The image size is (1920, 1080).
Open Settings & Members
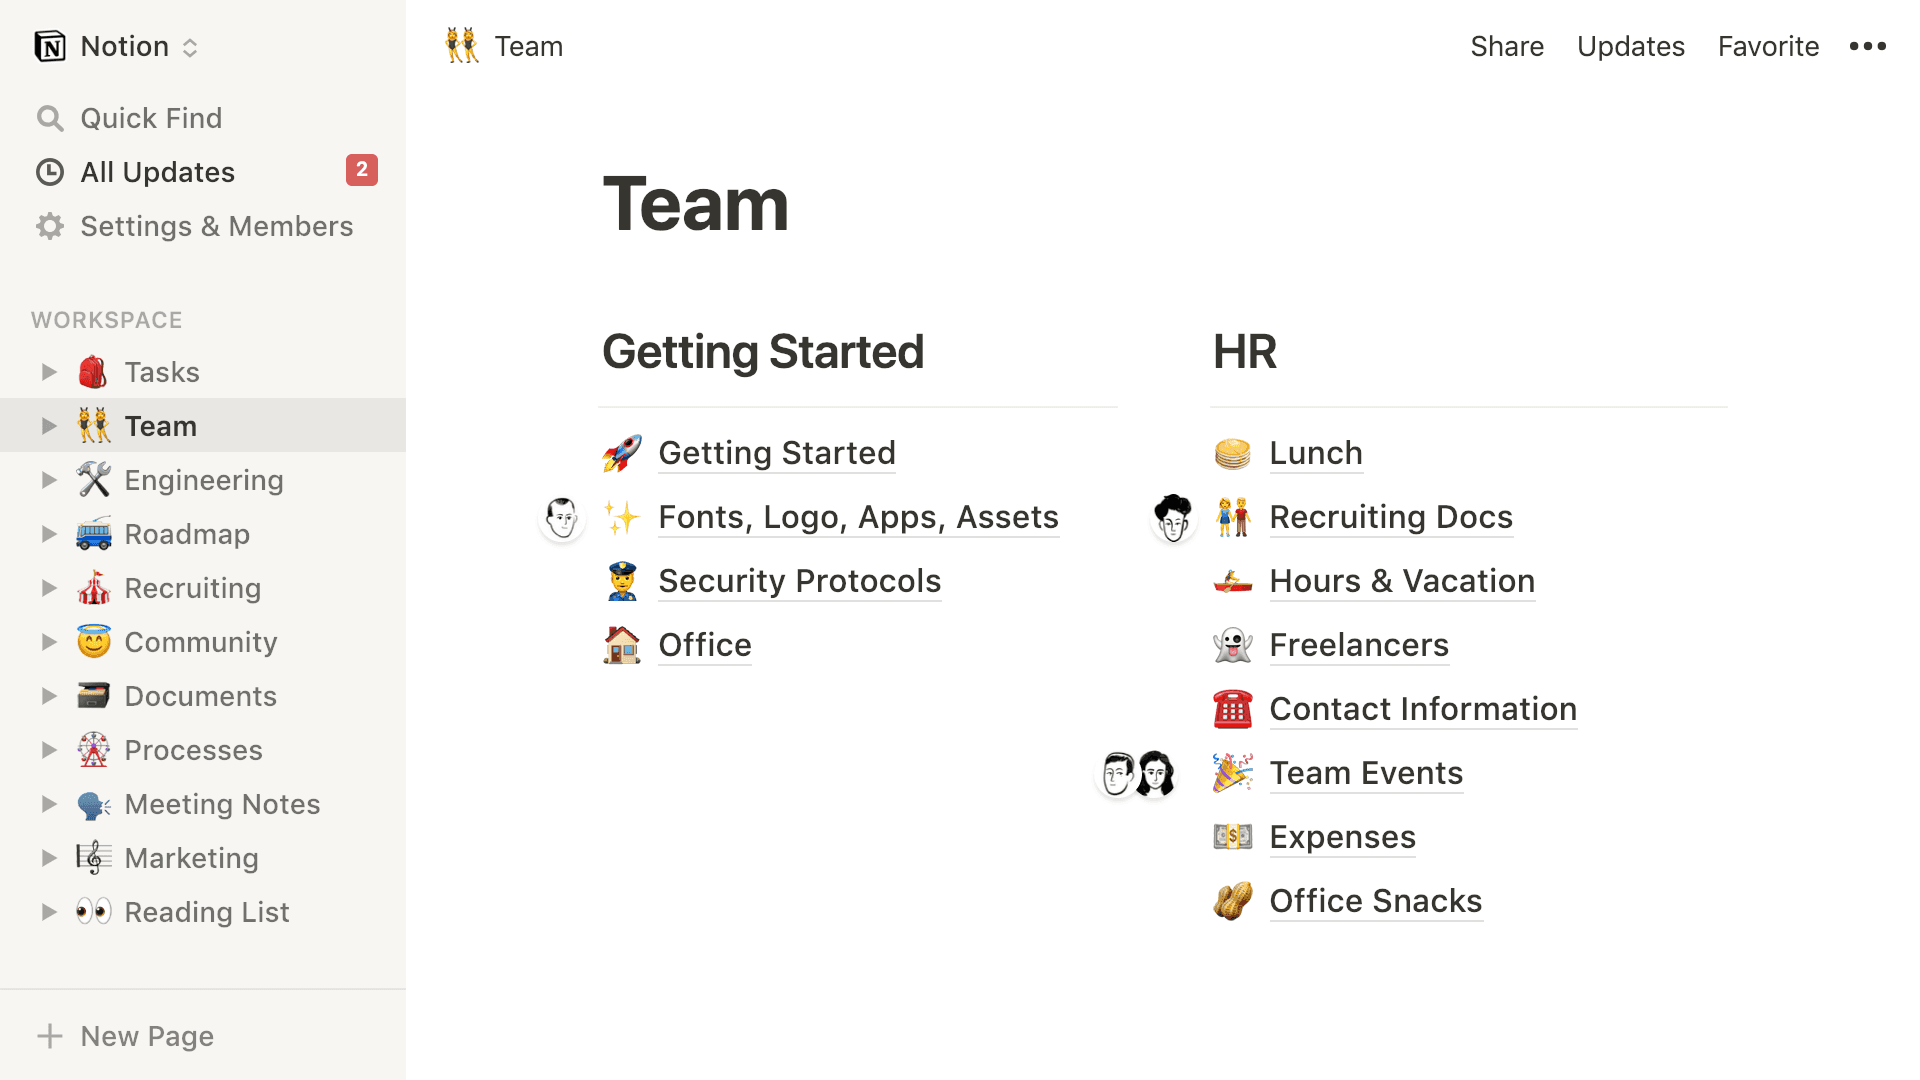pos(216,226)
